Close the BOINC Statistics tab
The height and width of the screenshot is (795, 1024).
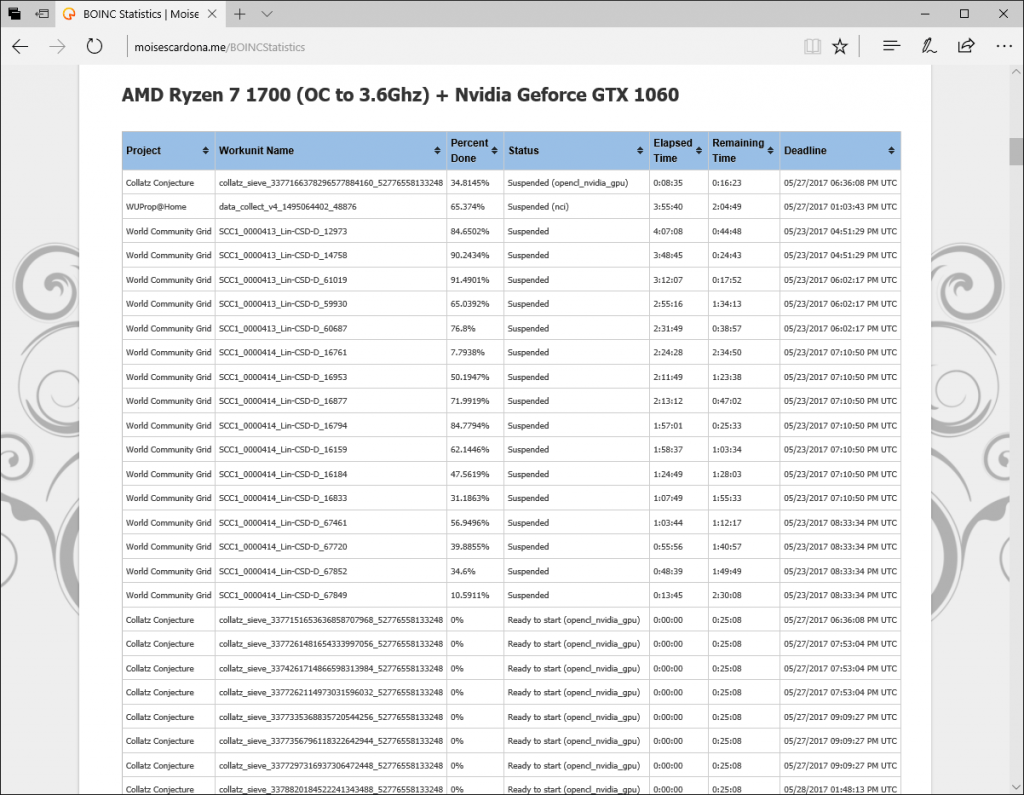212,14
